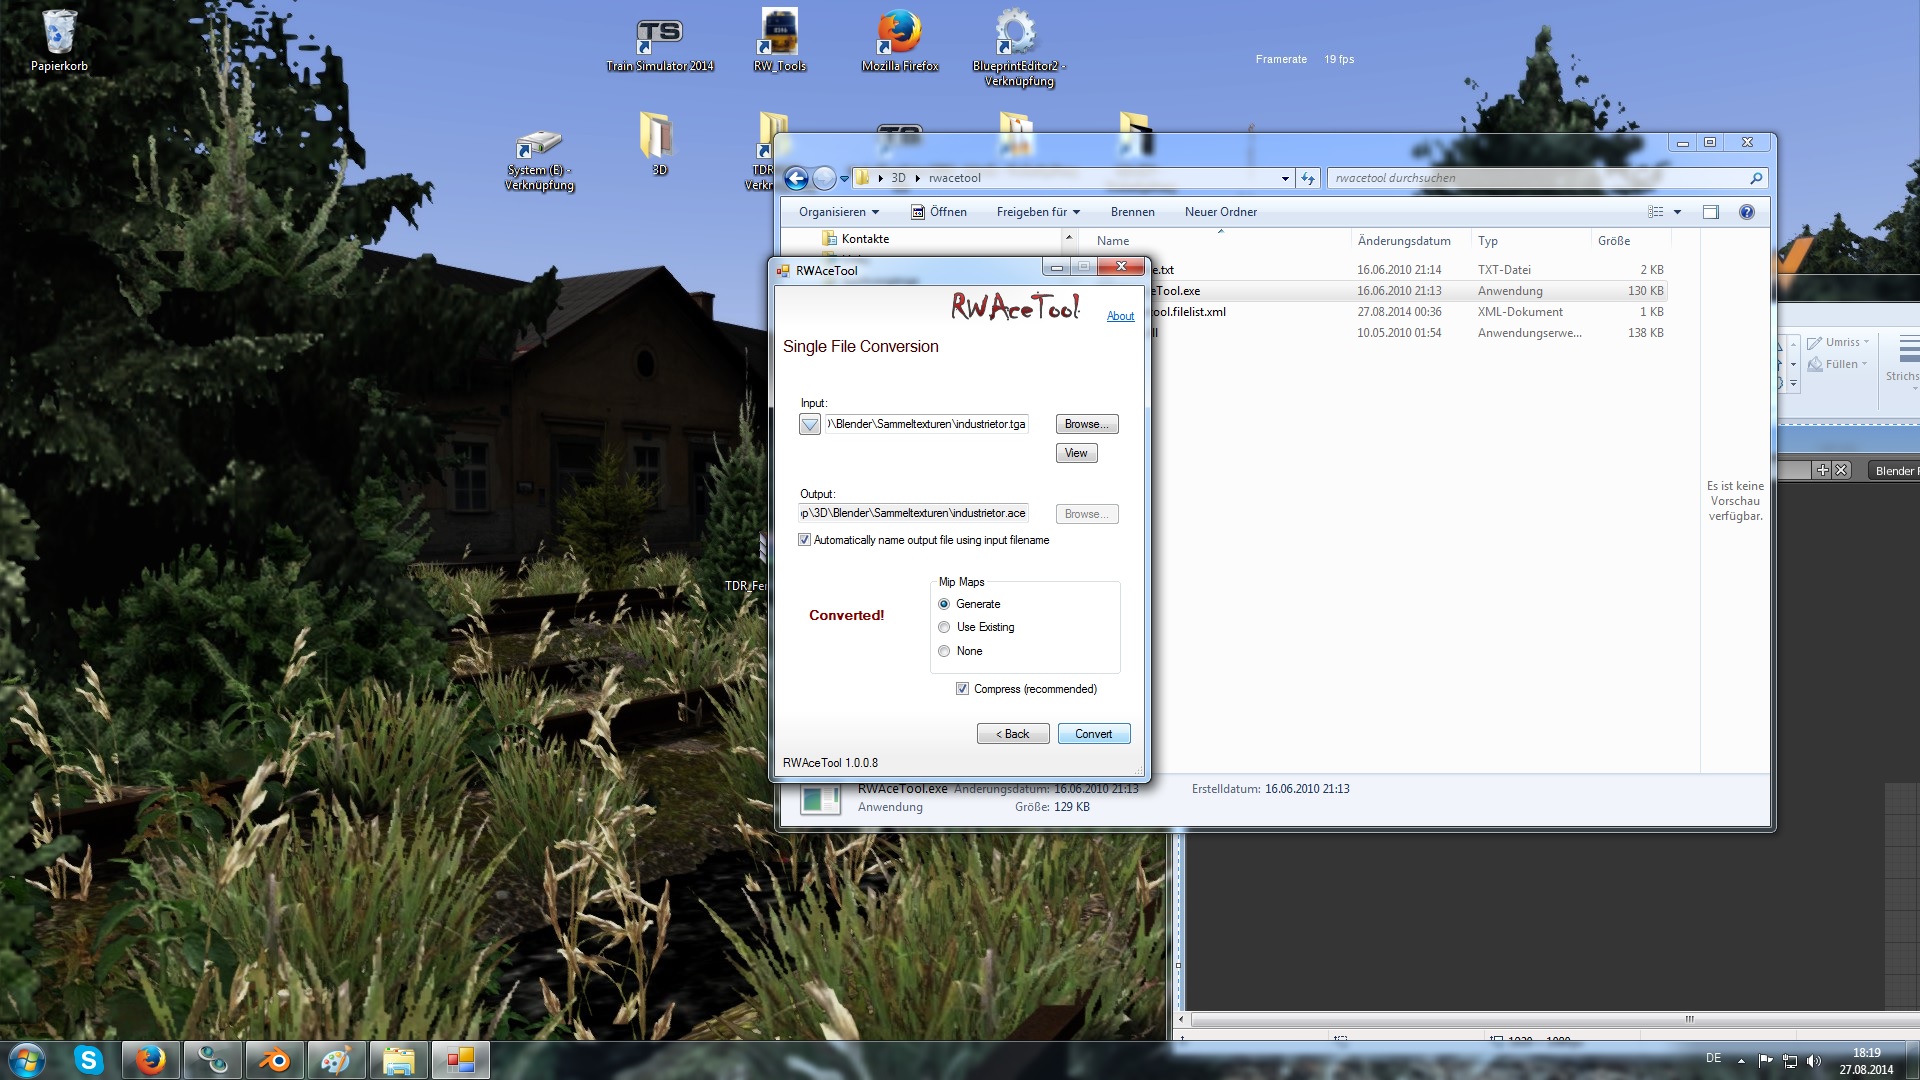Open the Action Center flag tray icon
The image size is (1920, 1080).
(1765, 1061)
